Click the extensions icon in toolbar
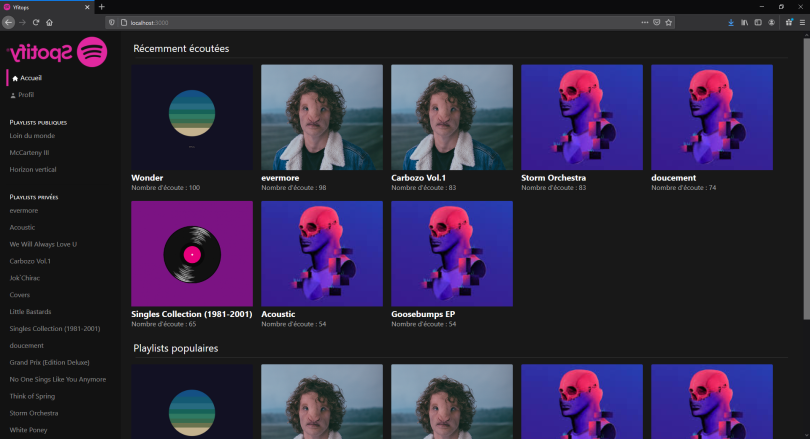 [x=789, y=22]
